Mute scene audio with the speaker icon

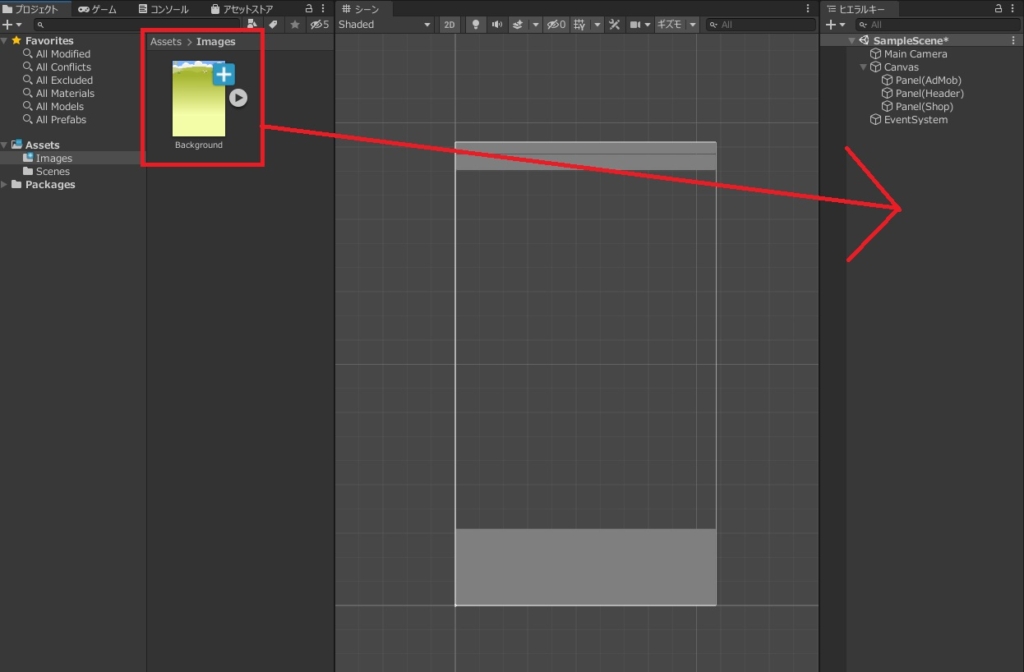click(x=497, y=24)
